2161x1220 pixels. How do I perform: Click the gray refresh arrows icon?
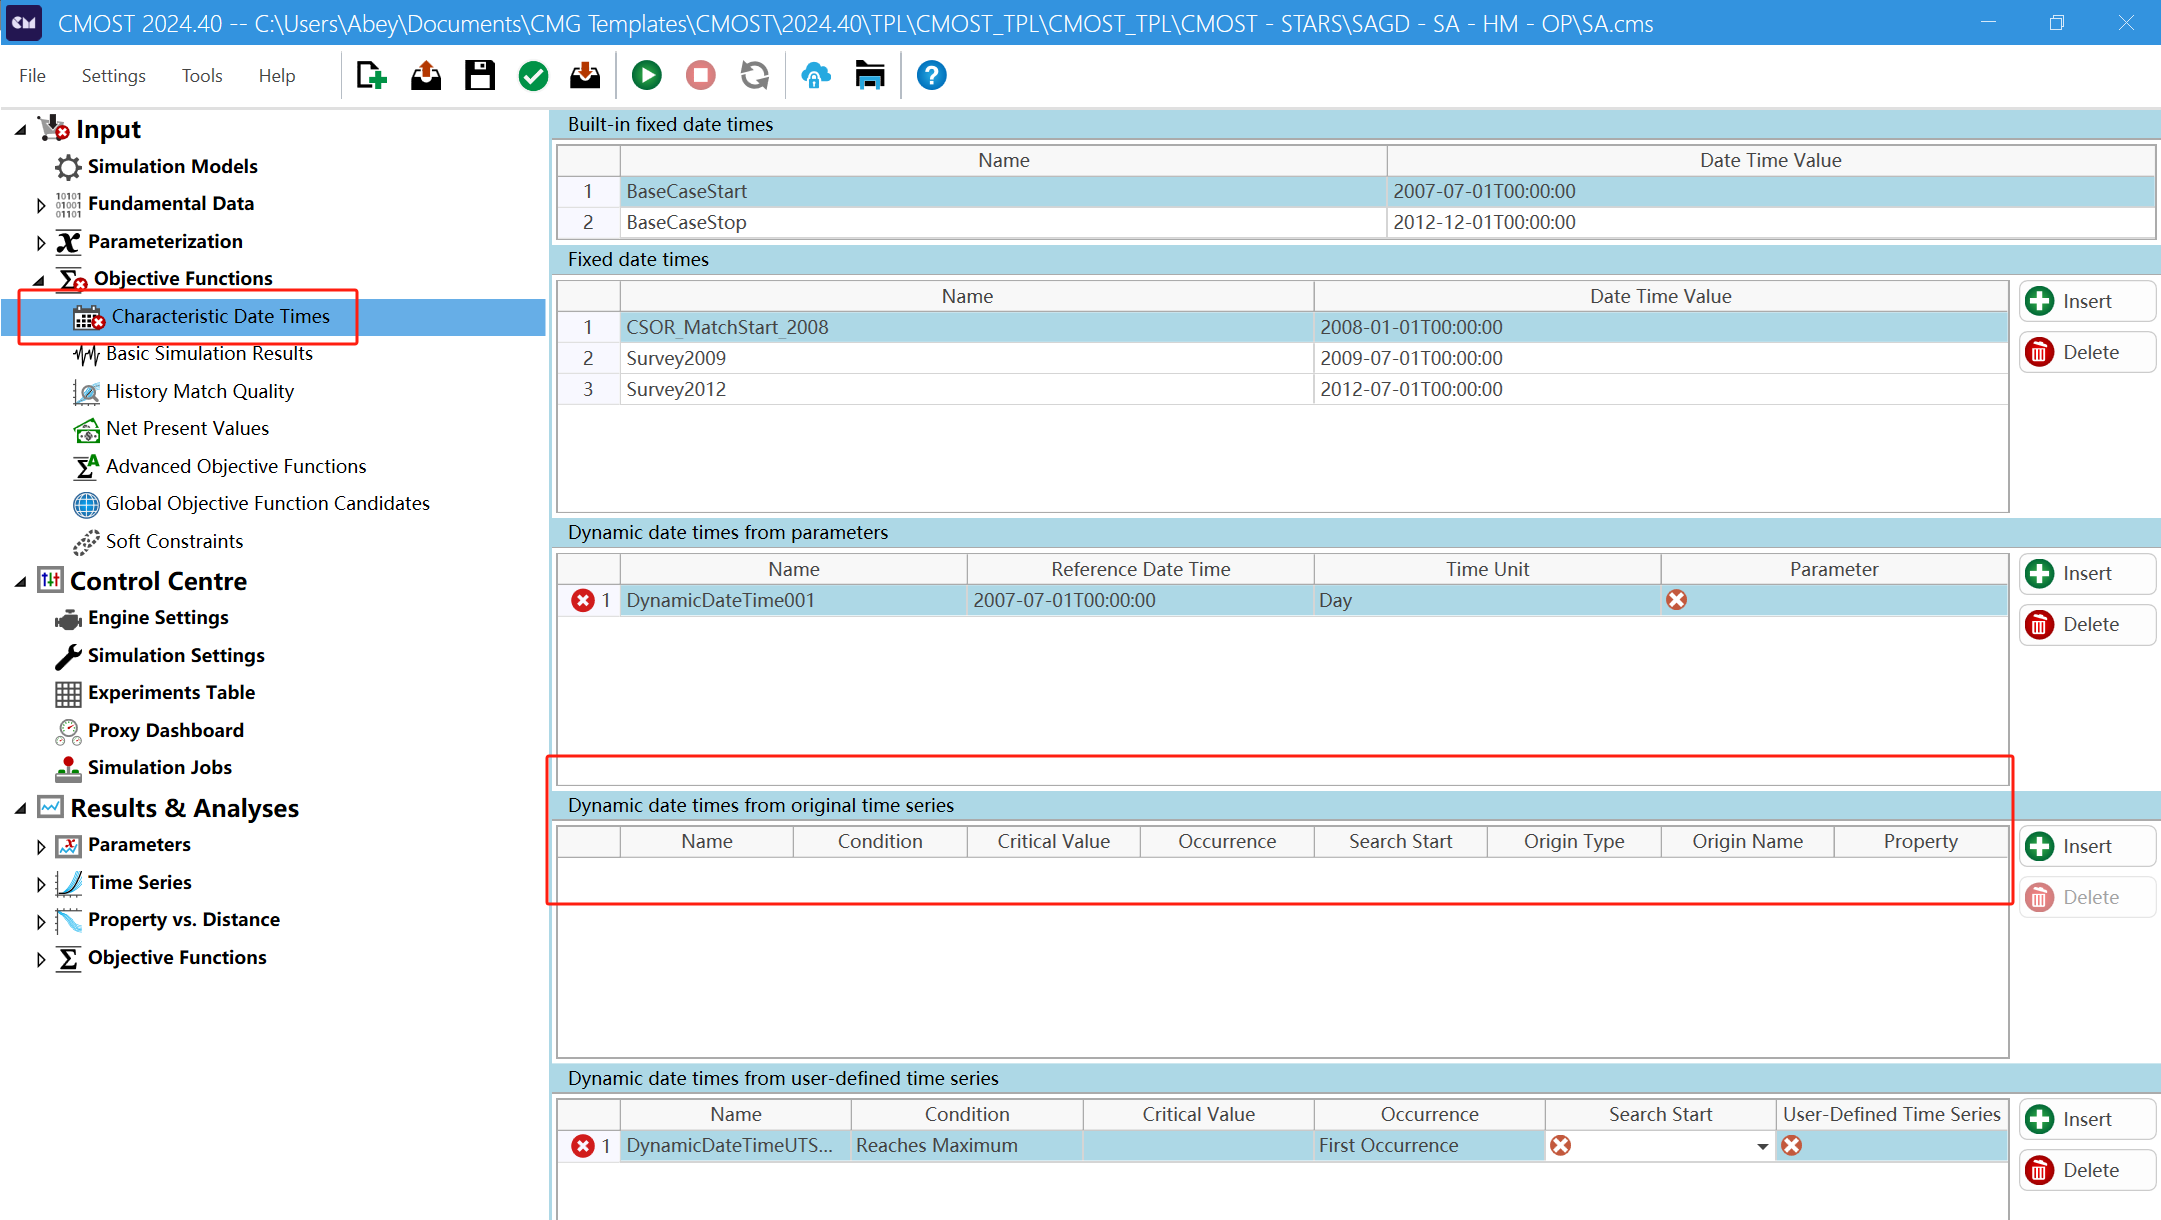click(x=755, y=76)
